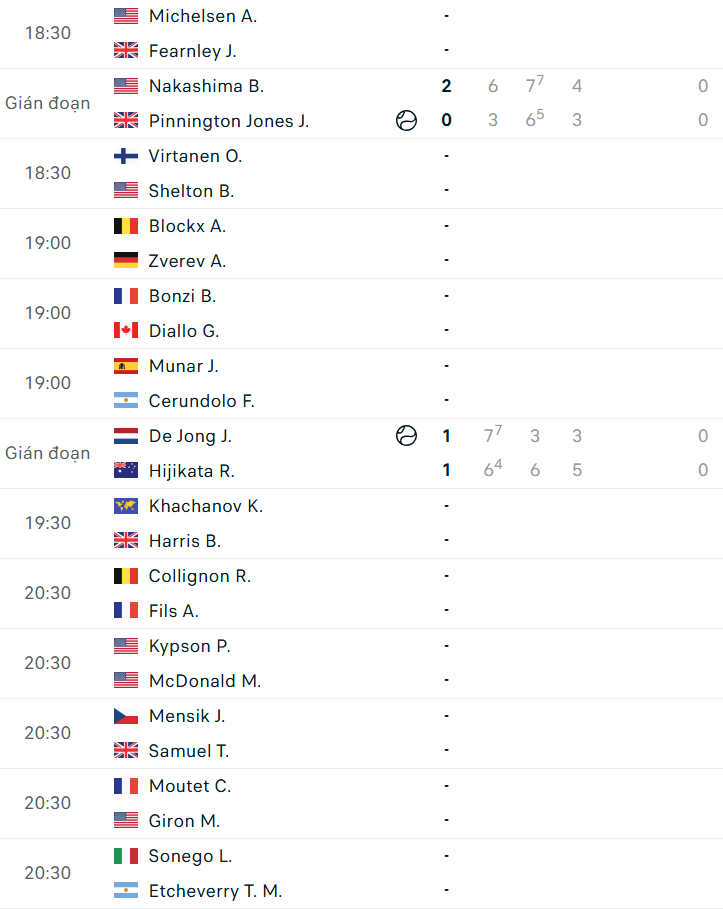Open Kypson P. vs McDonald M. match
The image size is (723, 909).
tap(361, 664)
